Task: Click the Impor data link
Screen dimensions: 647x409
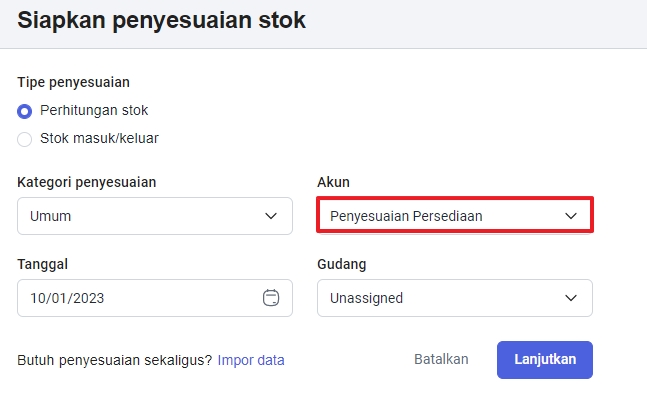Action: 251,360
